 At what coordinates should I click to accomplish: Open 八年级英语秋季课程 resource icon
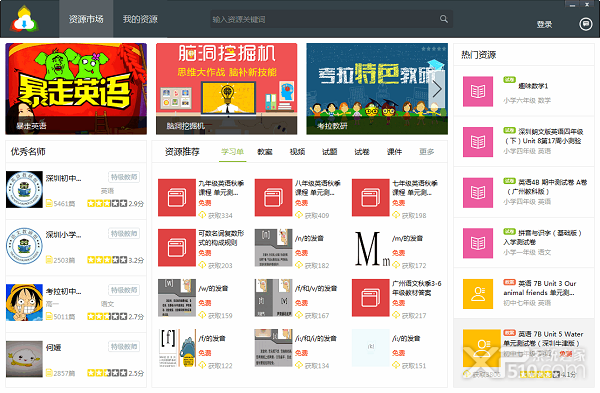click(x=274, y=198)
